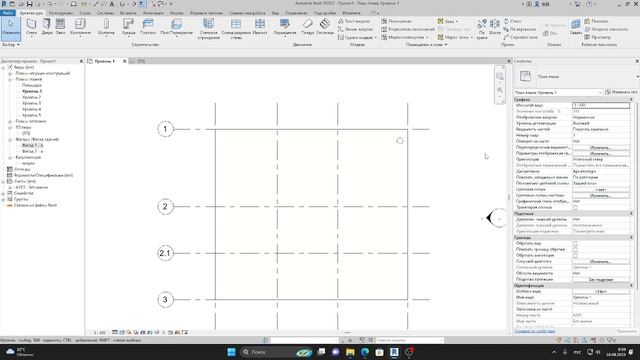Select the Door tool

(x=47, y=27)
